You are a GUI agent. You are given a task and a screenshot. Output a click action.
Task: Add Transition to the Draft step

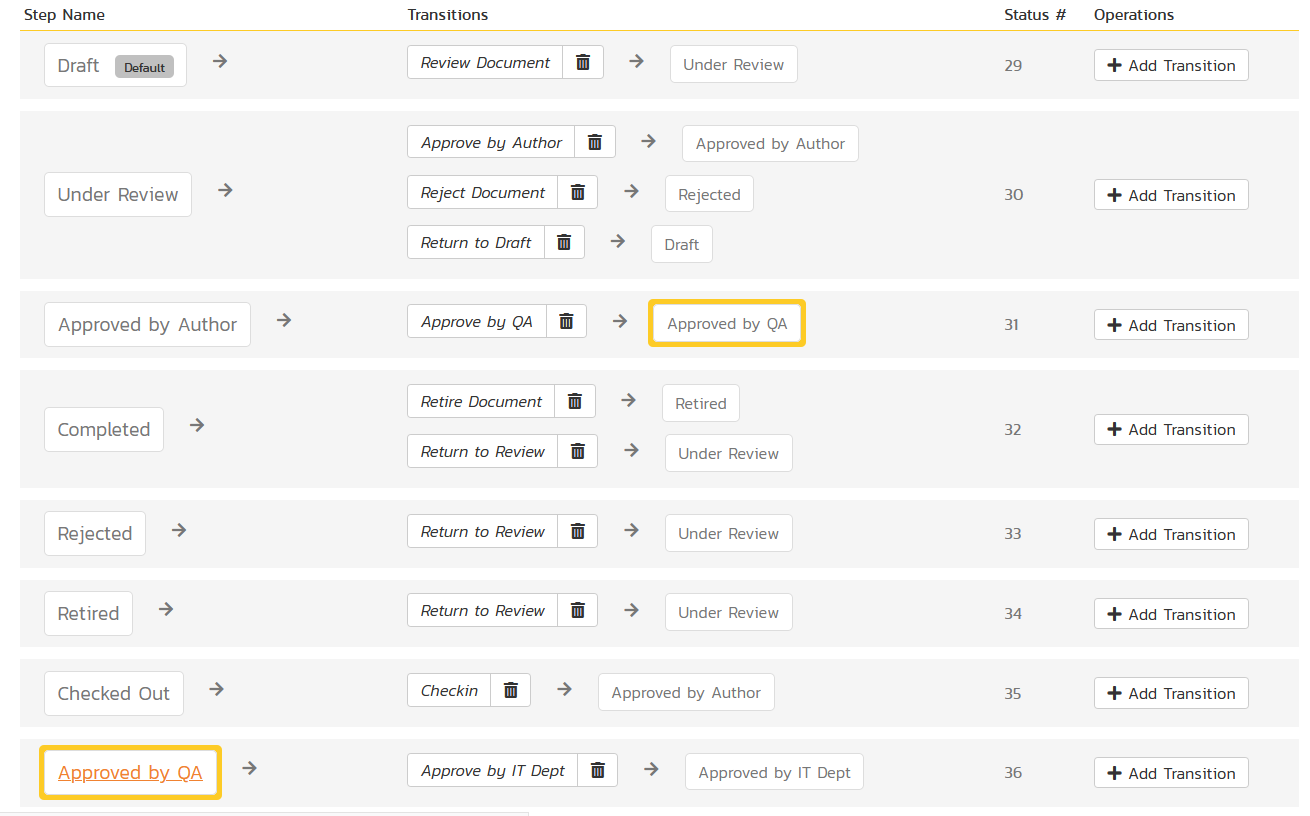(1171, 65)
